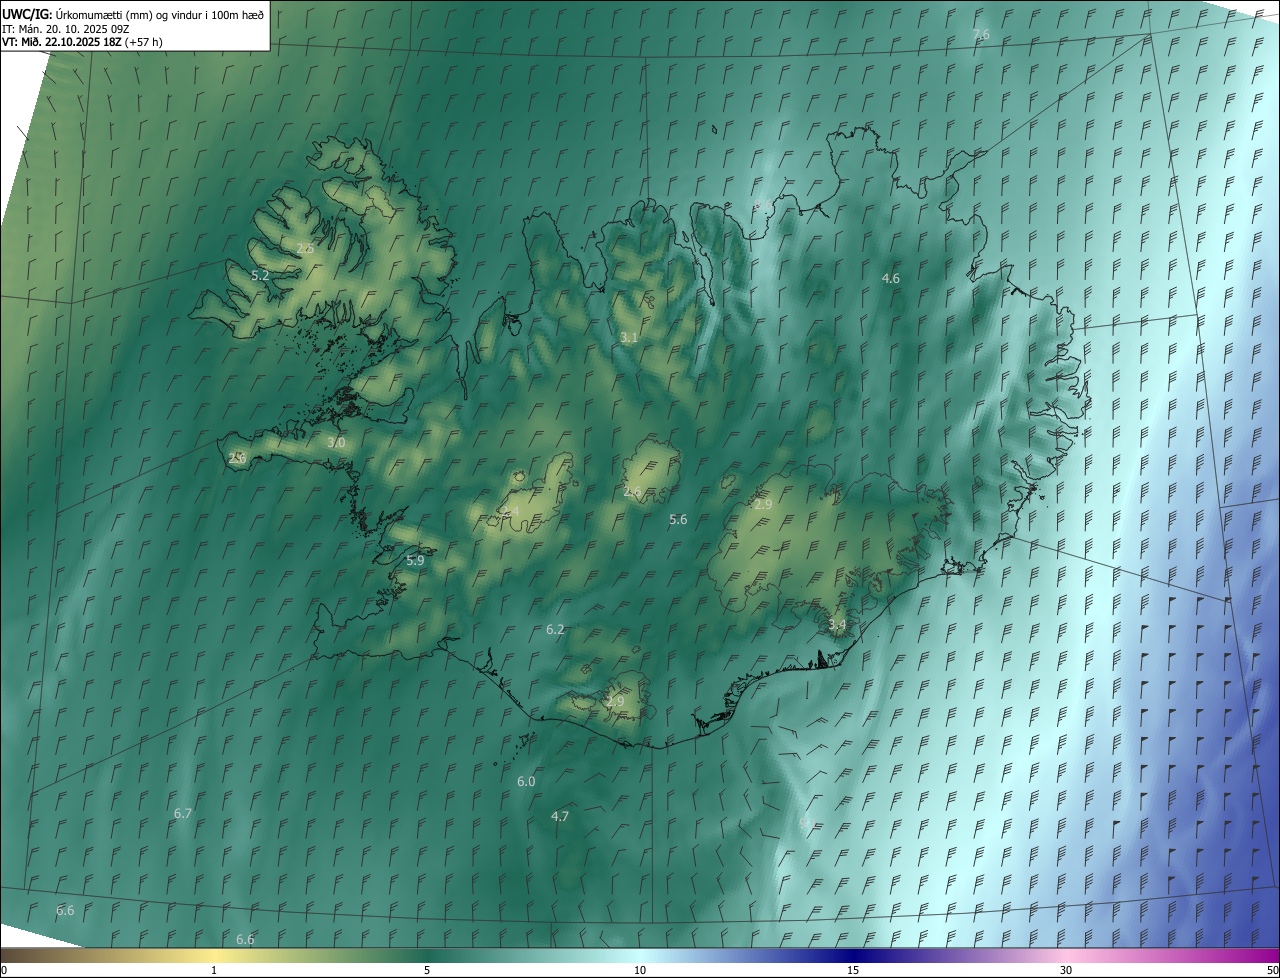Screen dimensions: 1280x978
Task: Click the 2.6 value beside the 5.2 value
Action: 306,248
